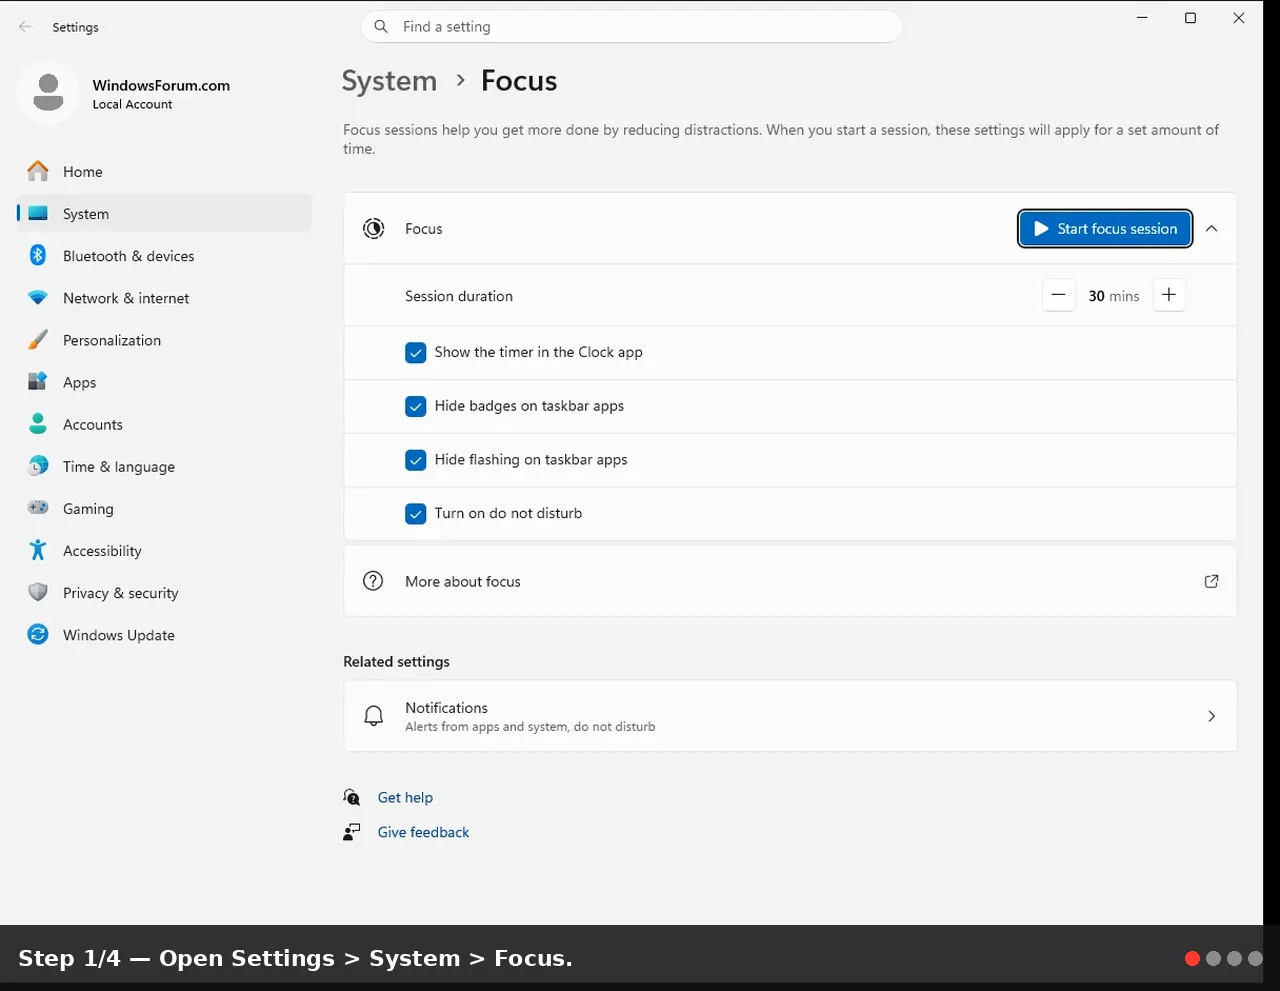Open Personalization via its paintbrush icon
Viewport: 1280px width, 991px height.
(x=38, y=340)
